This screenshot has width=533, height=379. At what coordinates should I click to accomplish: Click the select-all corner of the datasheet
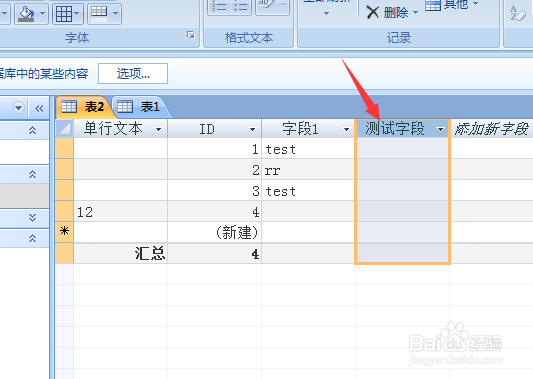64,128
